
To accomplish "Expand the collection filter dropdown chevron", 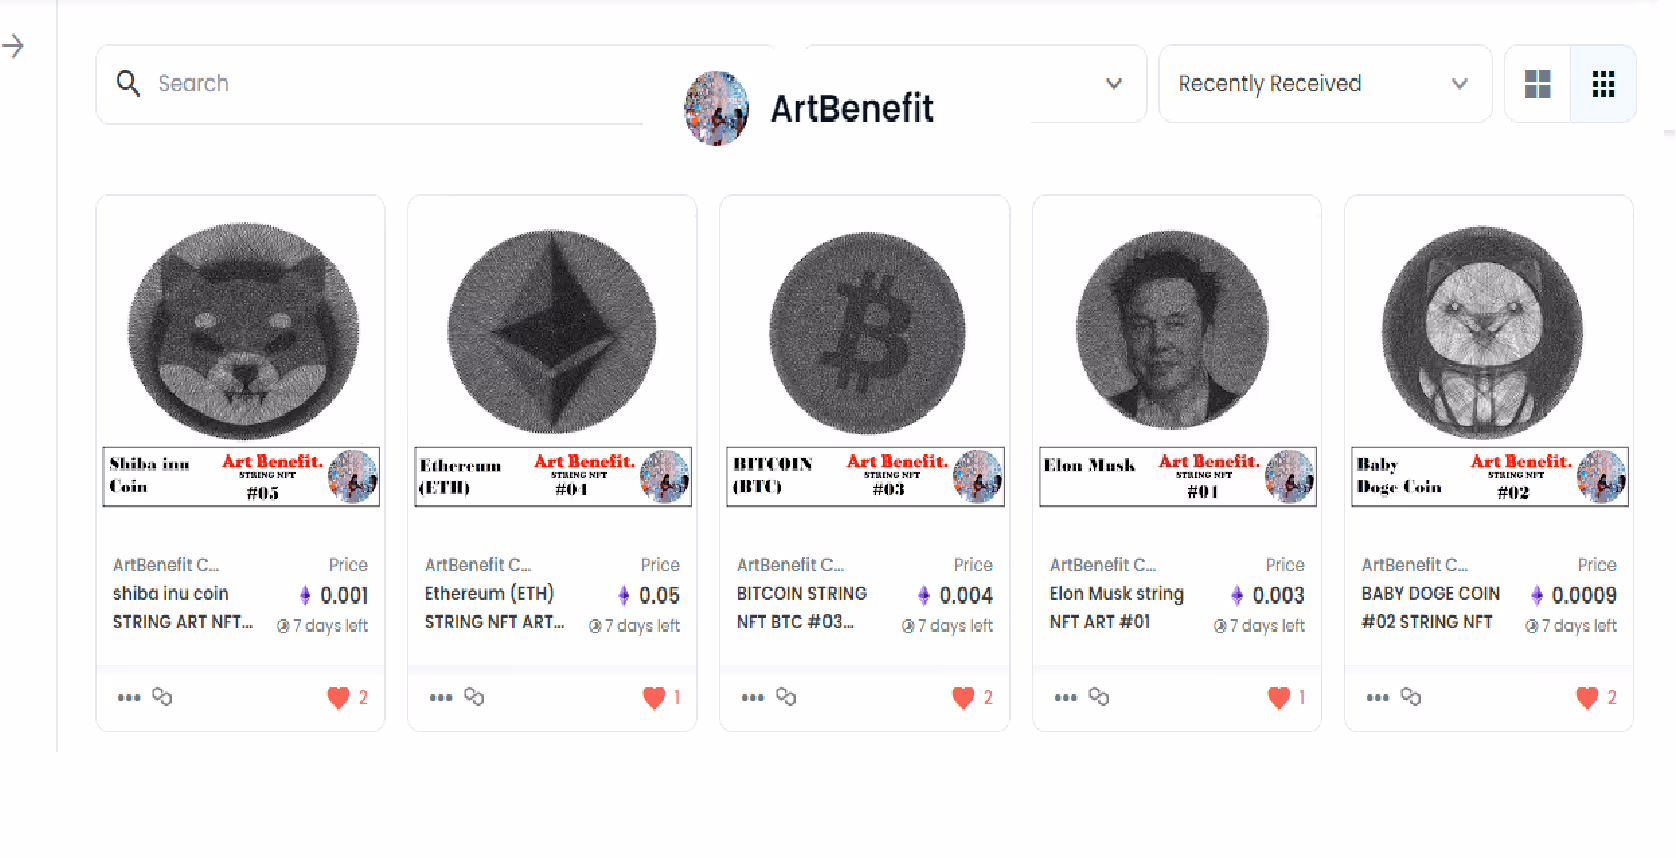I will (x=1114, y=83).
